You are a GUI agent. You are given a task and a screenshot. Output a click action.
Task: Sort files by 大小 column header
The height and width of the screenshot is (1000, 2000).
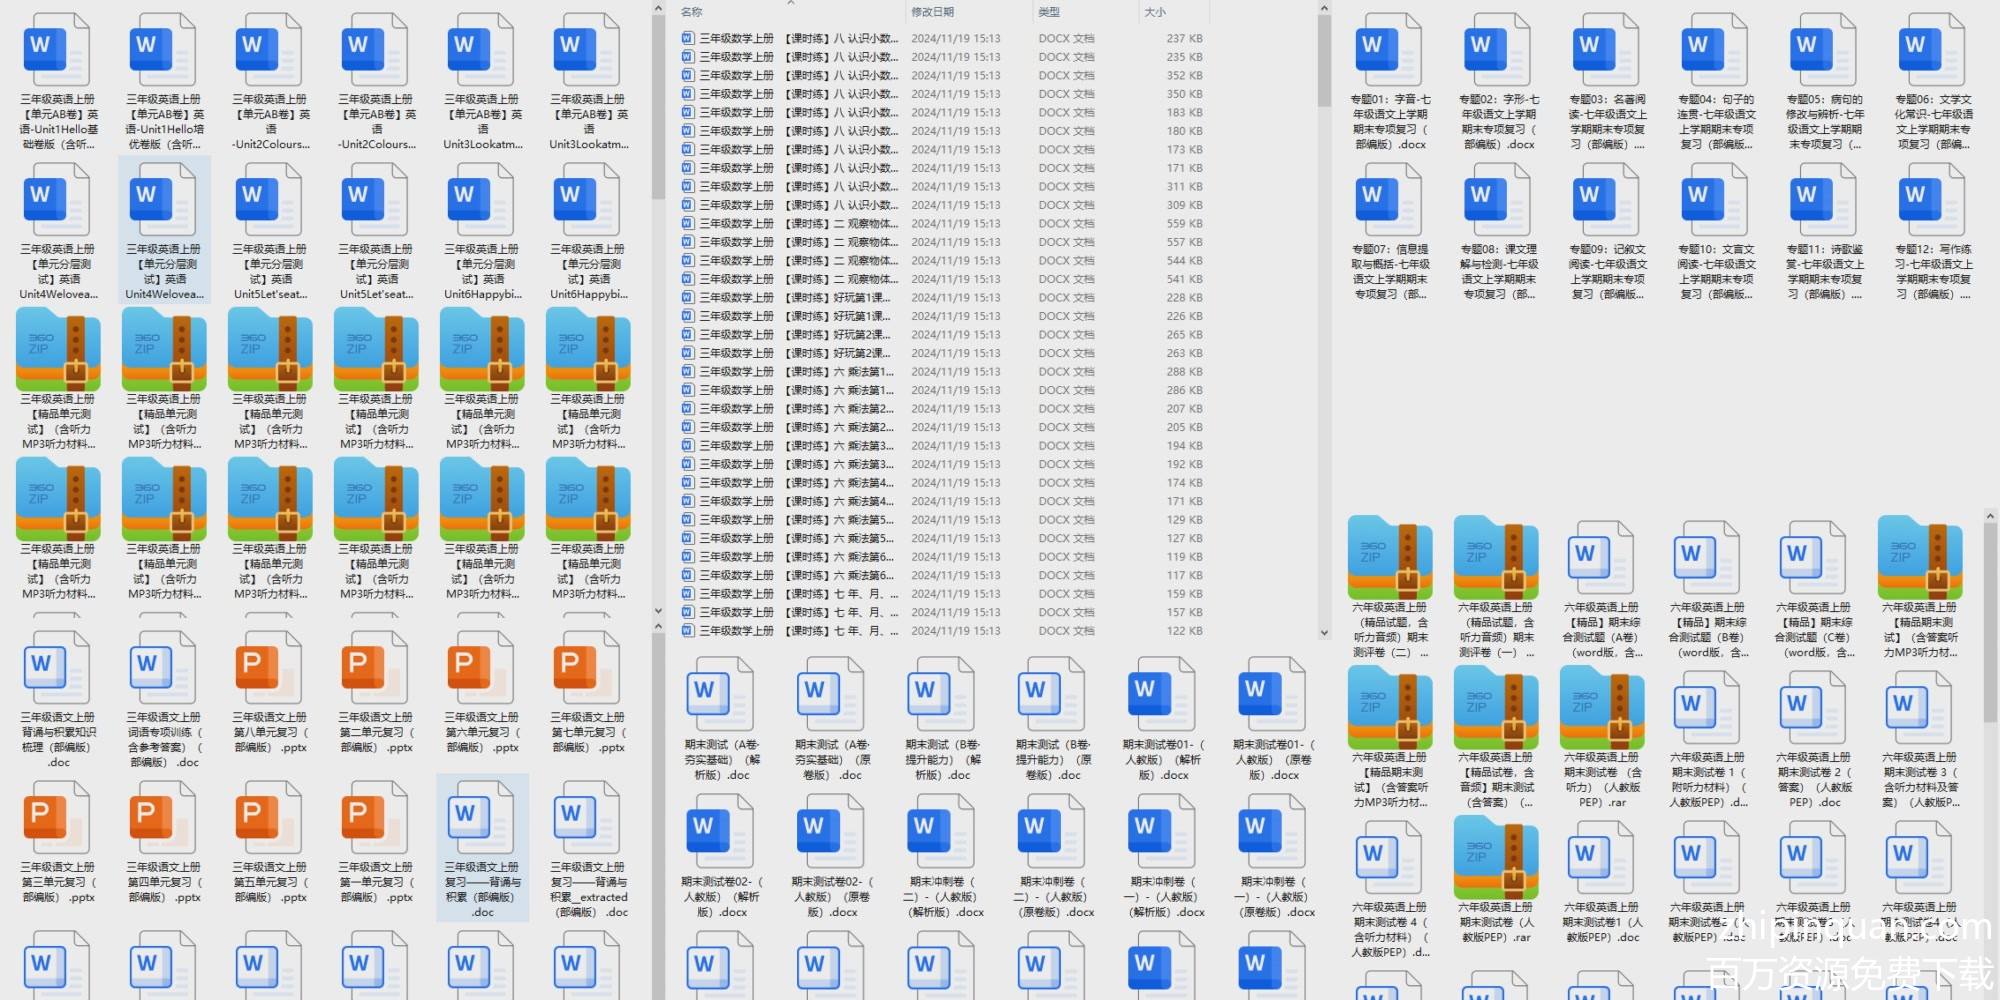click(x=1155, y=12)
